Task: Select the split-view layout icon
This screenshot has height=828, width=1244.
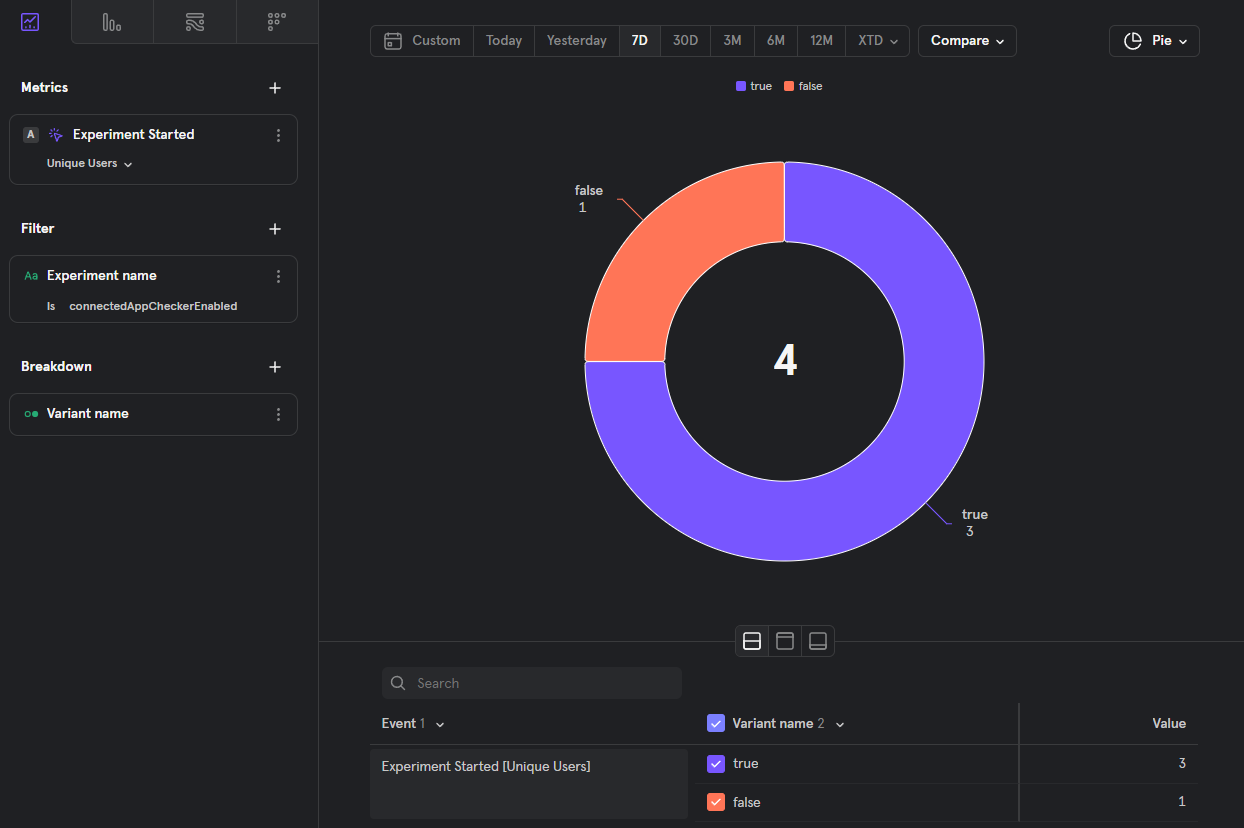Action: coord(752,641)
